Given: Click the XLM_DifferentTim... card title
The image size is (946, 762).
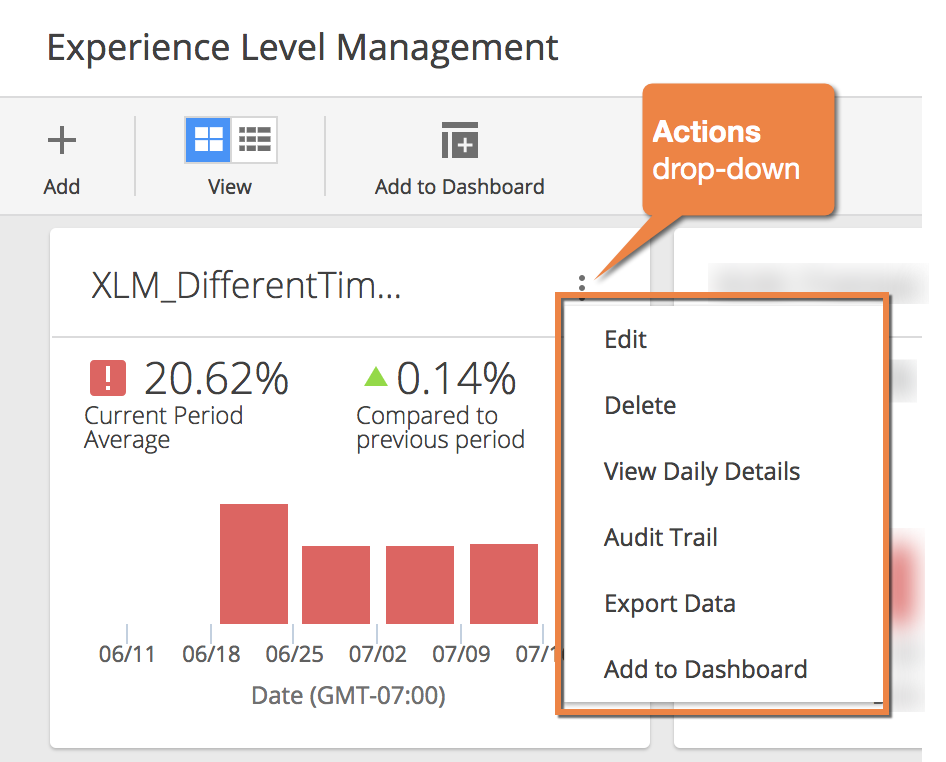Looking at the screenshot, I should pos(246,285).
